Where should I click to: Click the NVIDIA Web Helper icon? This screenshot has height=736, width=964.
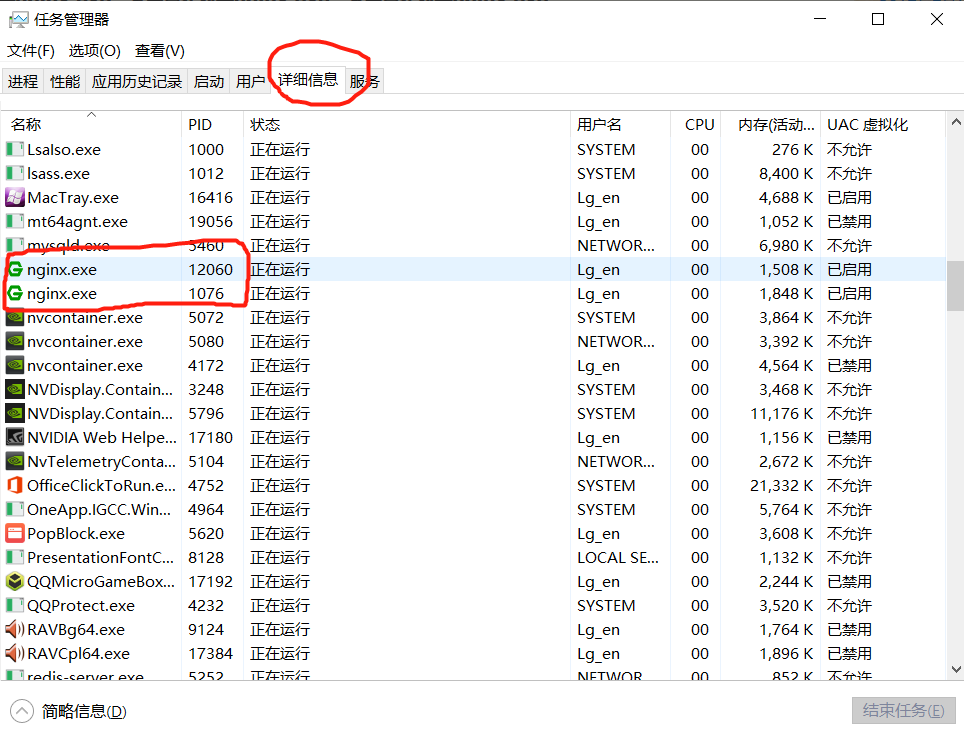click(15, 437)
